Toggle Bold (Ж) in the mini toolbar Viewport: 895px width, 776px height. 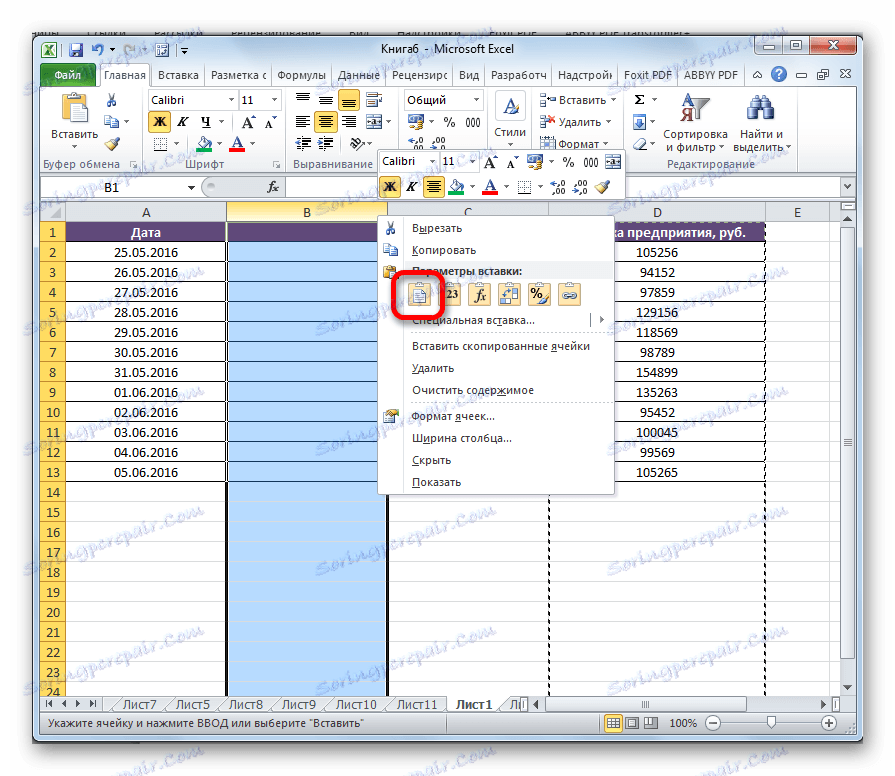point(390,187)
